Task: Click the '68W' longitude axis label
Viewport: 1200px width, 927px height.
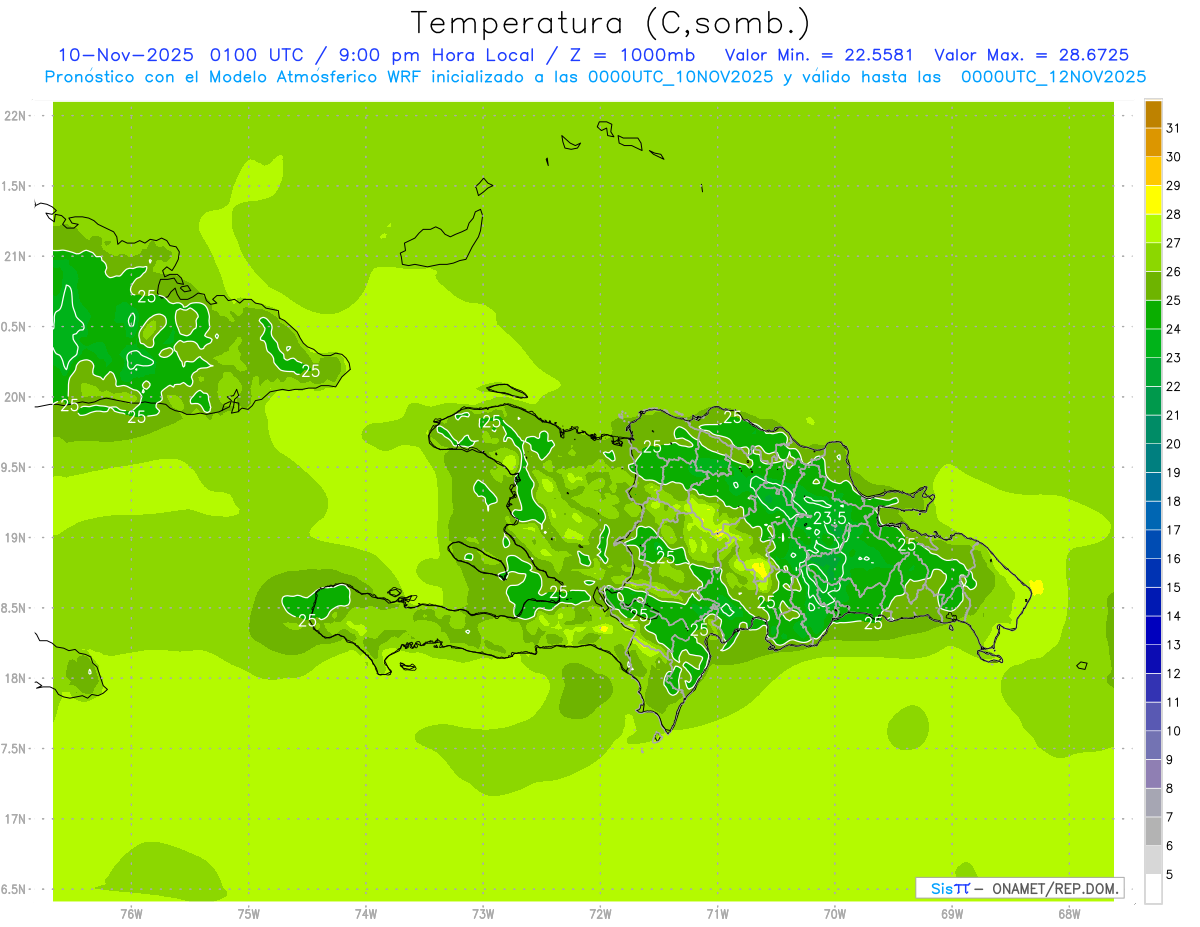Action: point(1069,914)
